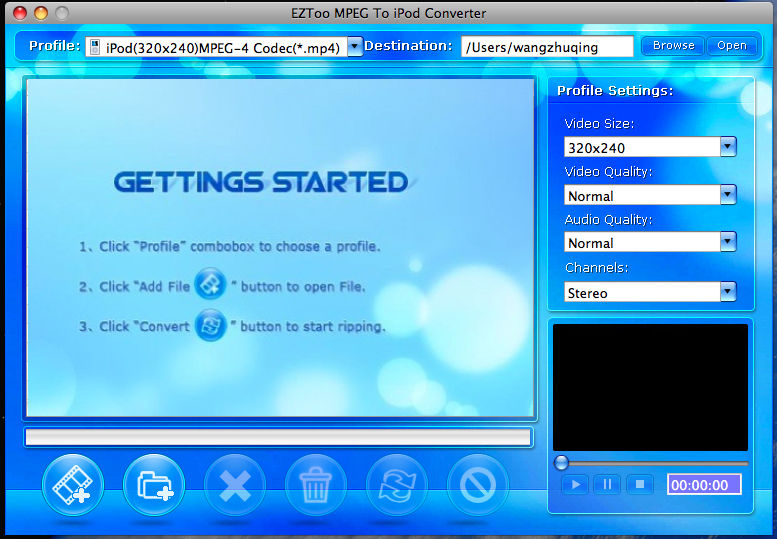
Task: Click the Add File filmstrip button
Action: click(x=73, y=485)
